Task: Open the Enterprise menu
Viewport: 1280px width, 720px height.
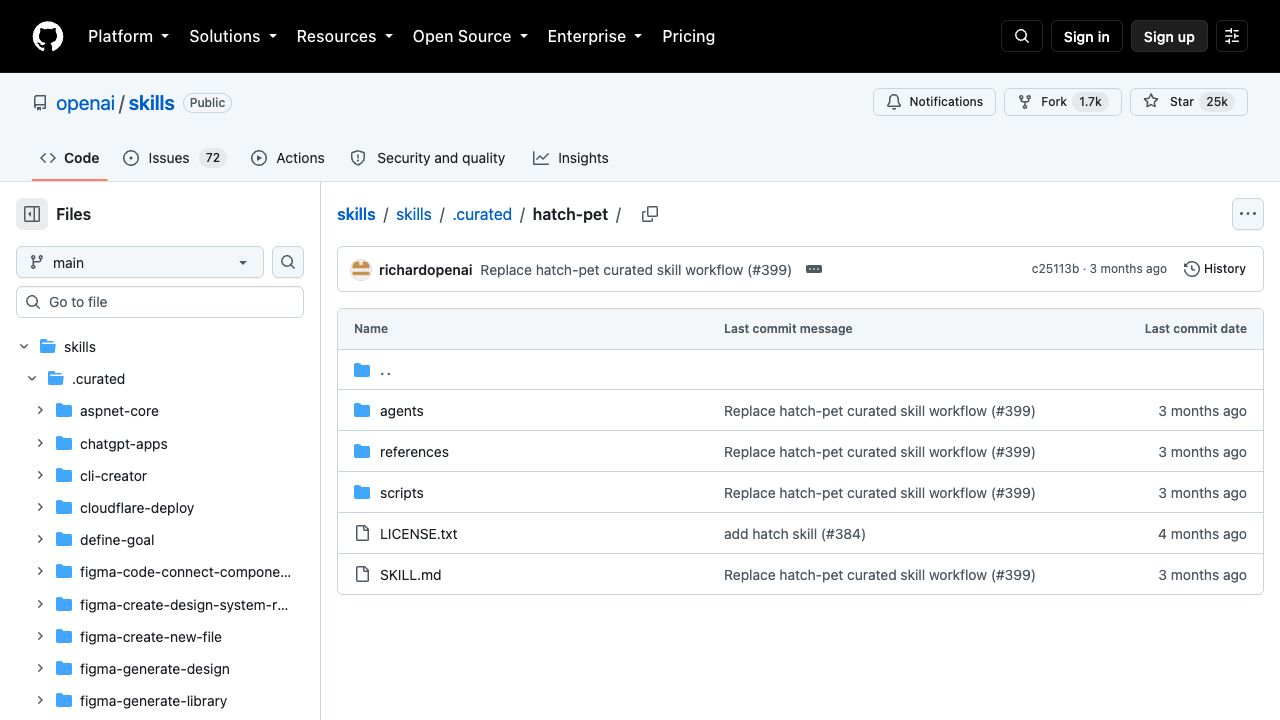Action: (x=595, y=36)
